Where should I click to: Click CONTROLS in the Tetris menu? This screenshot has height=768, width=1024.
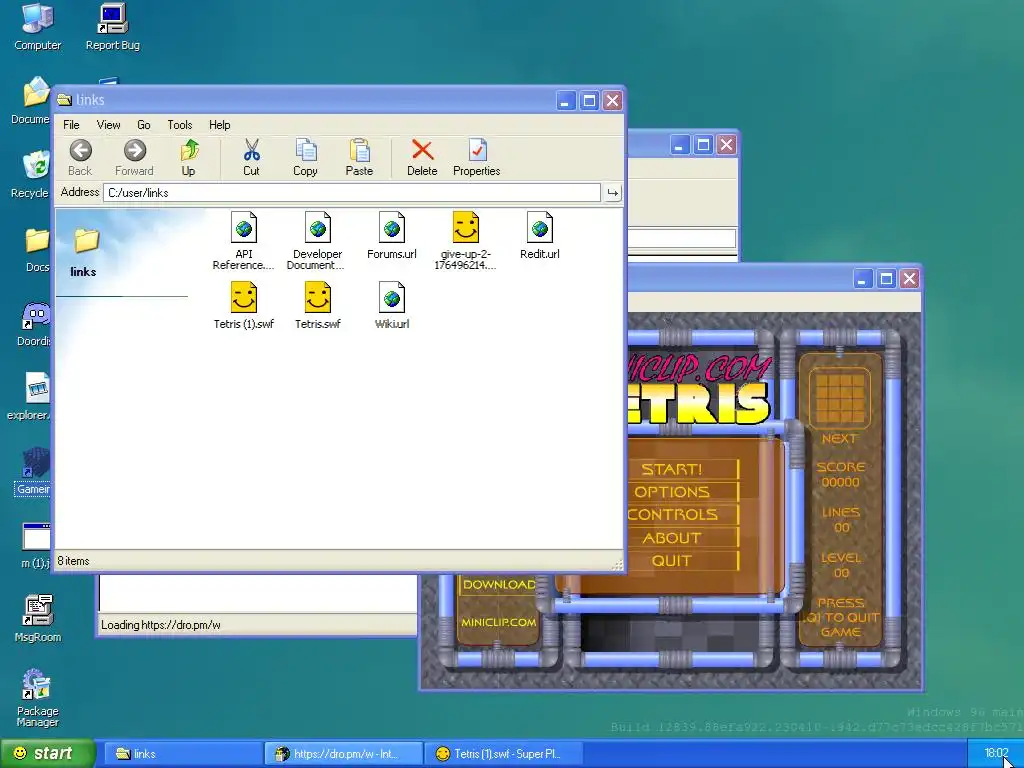673,515
